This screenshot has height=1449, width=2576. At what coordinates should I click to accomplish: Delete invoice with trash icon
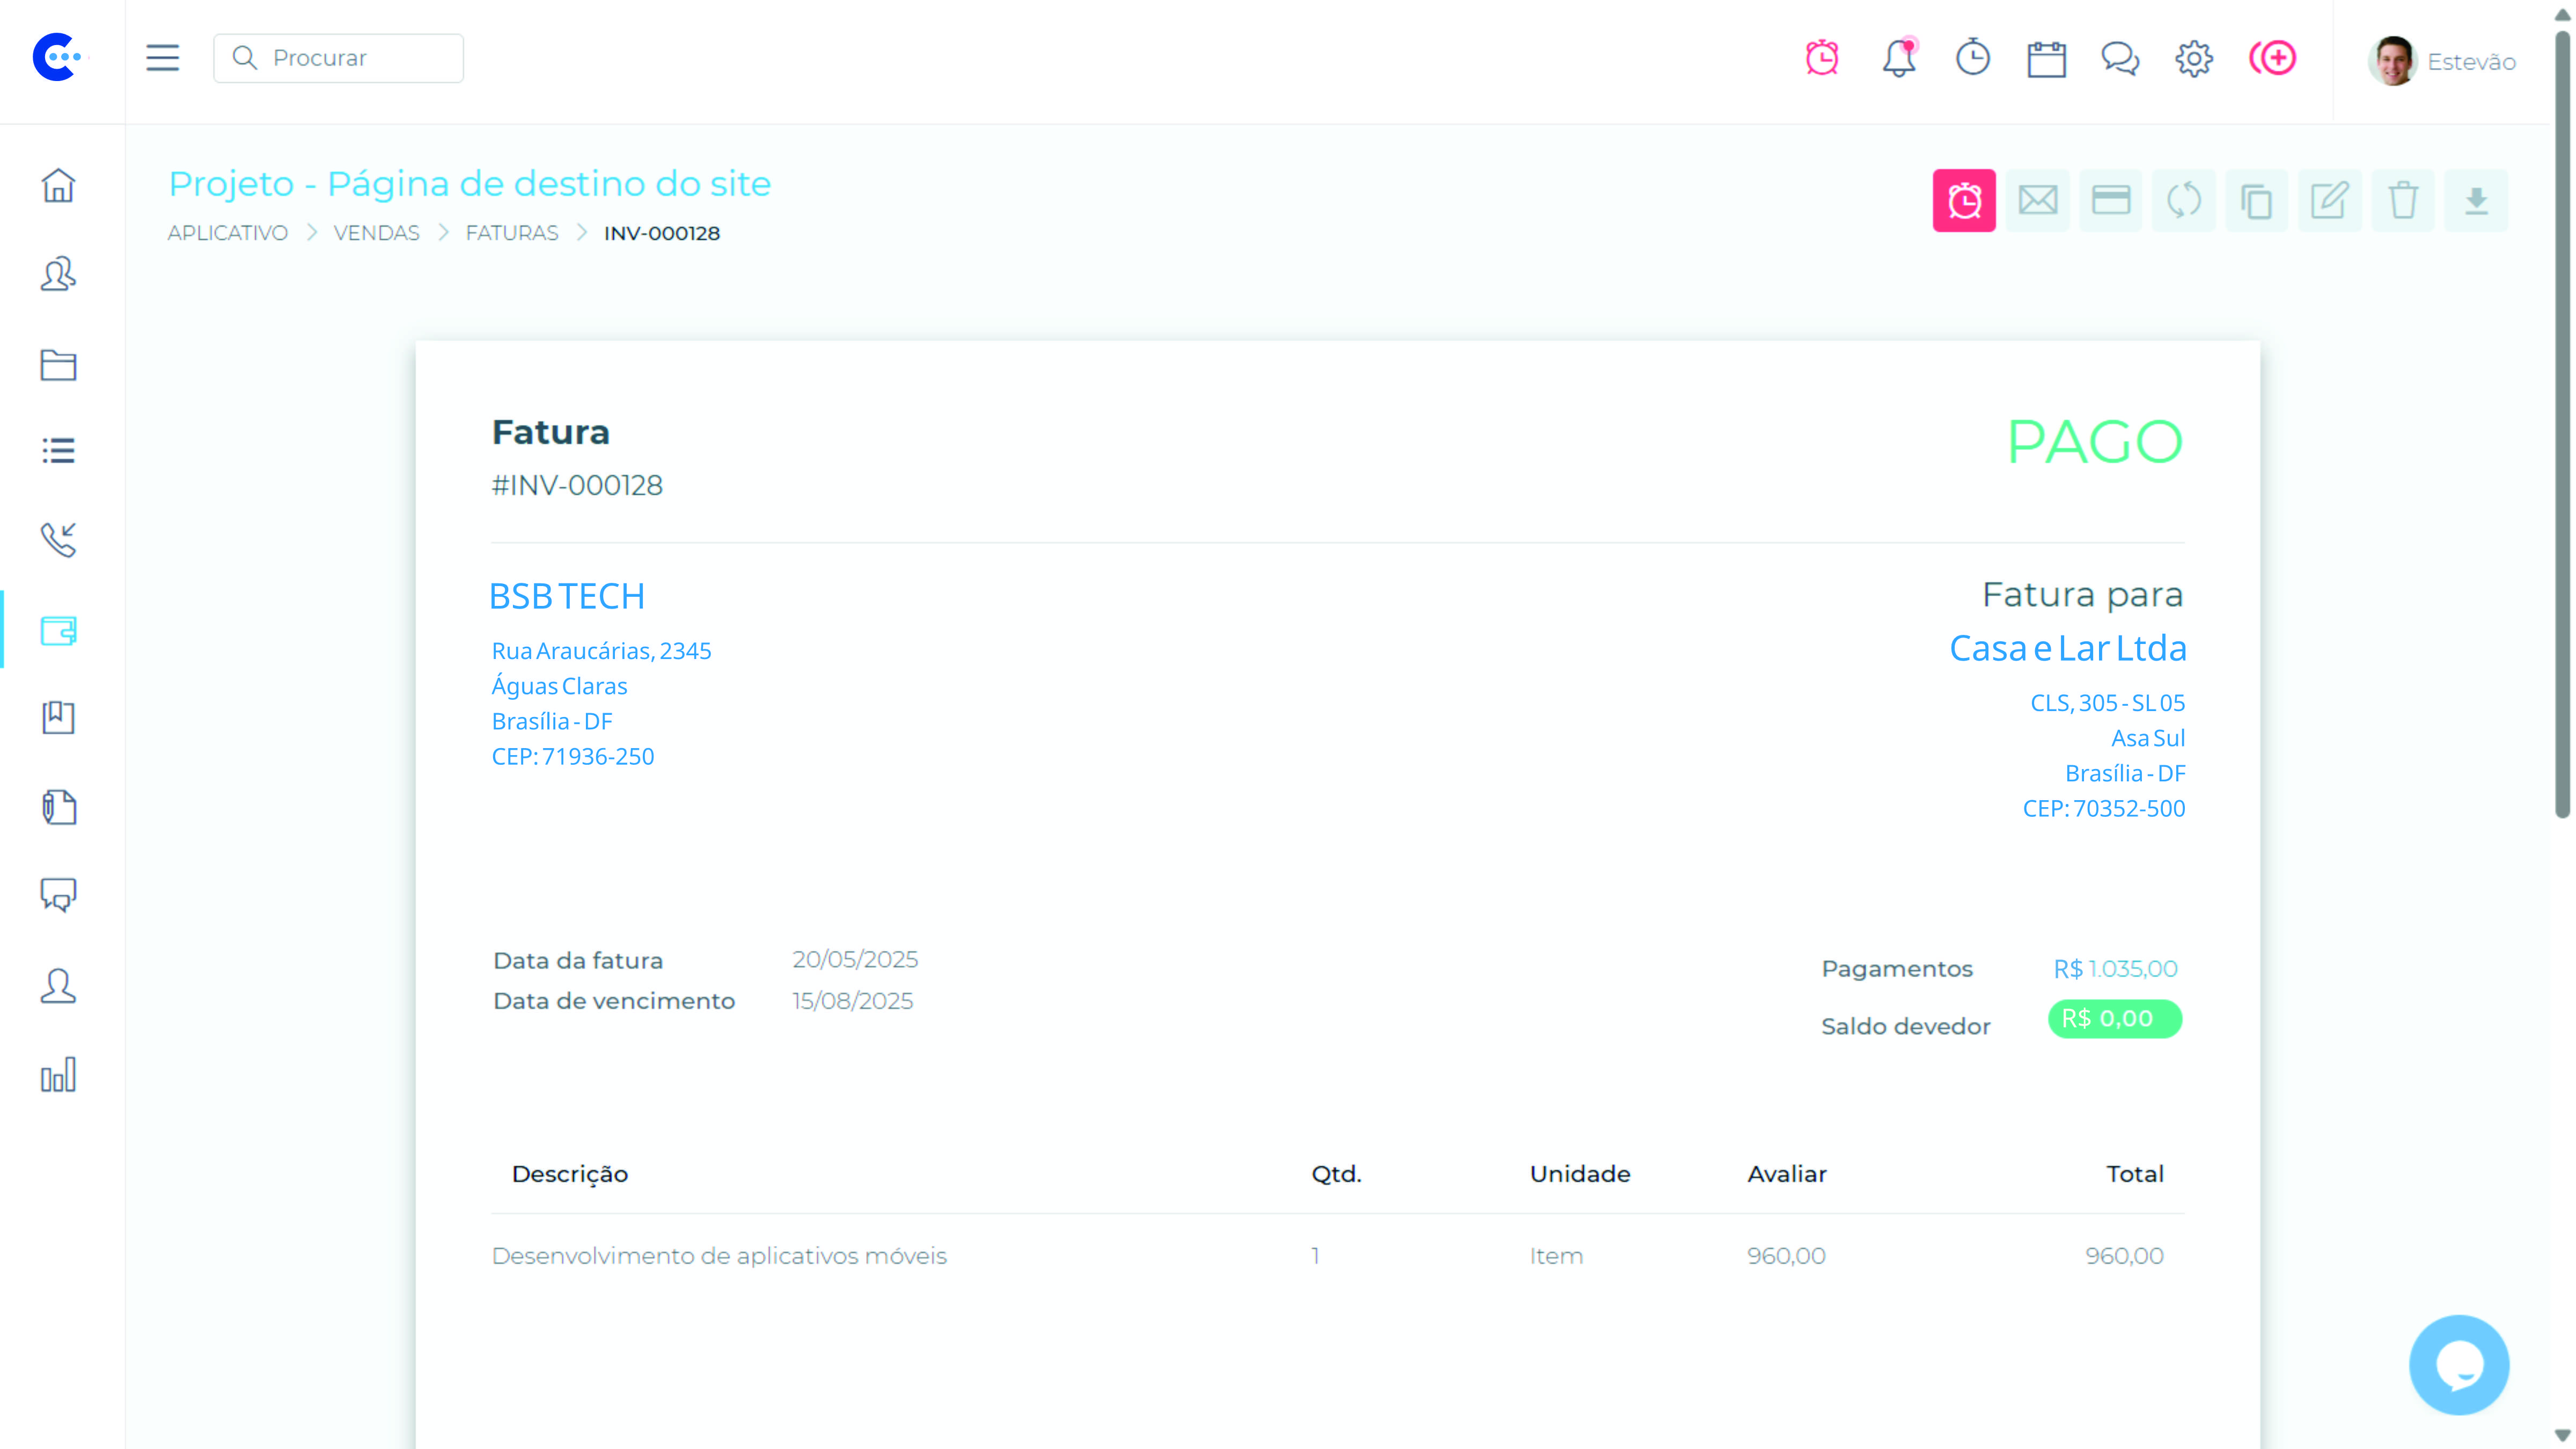click(x=2403, y=201)
